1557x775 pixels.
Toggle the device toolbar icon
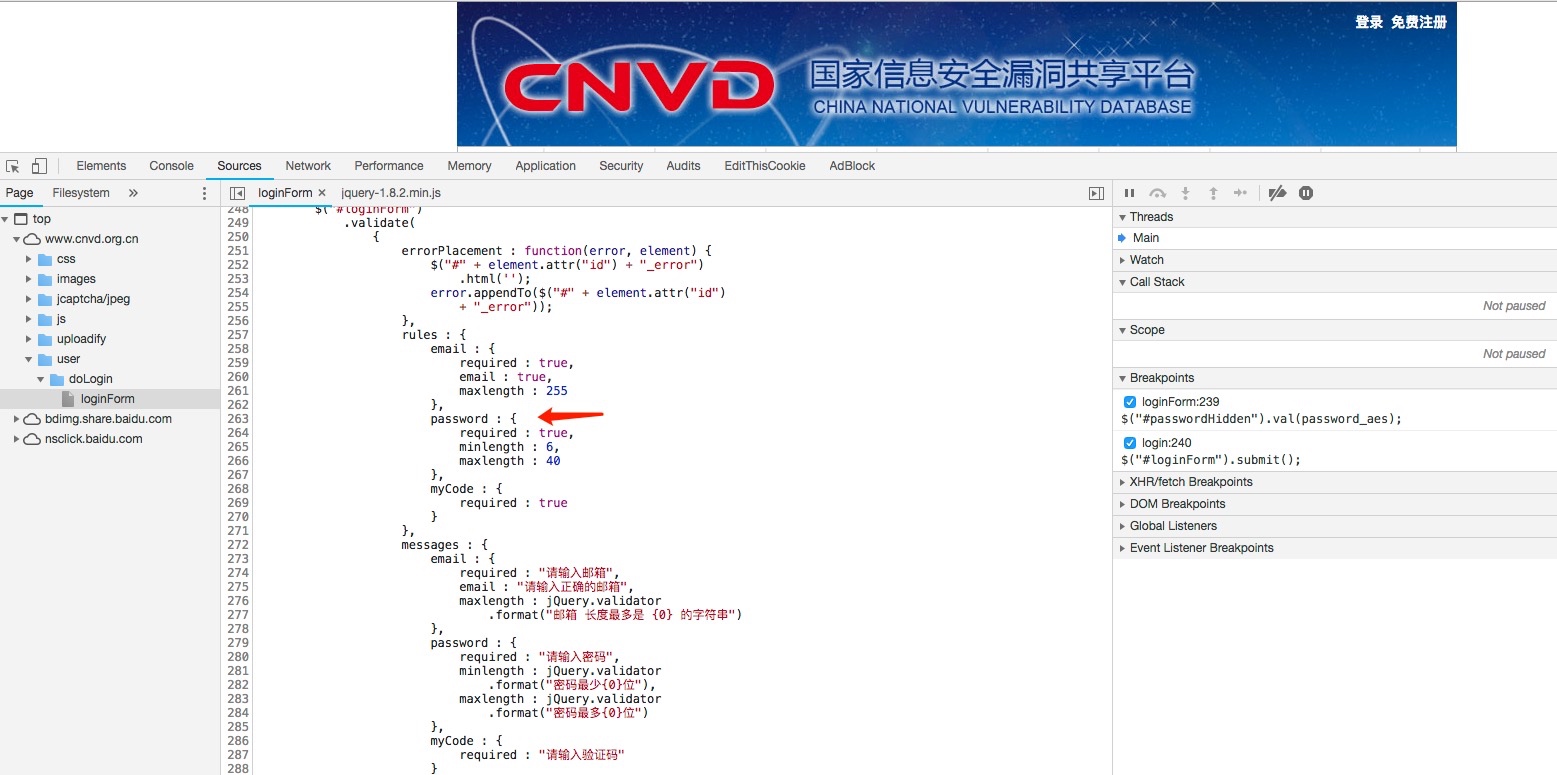coord(39,166)
